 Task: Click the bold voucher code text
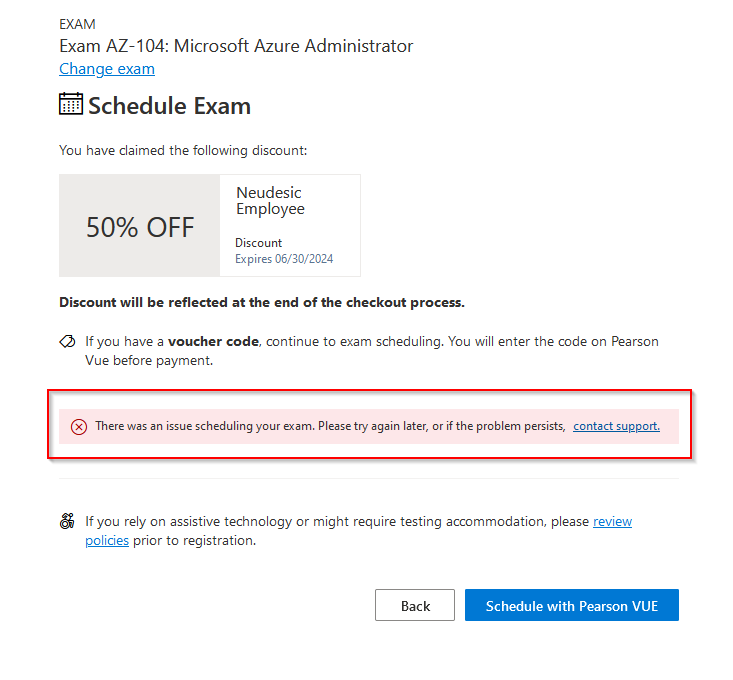coord(213,342)
